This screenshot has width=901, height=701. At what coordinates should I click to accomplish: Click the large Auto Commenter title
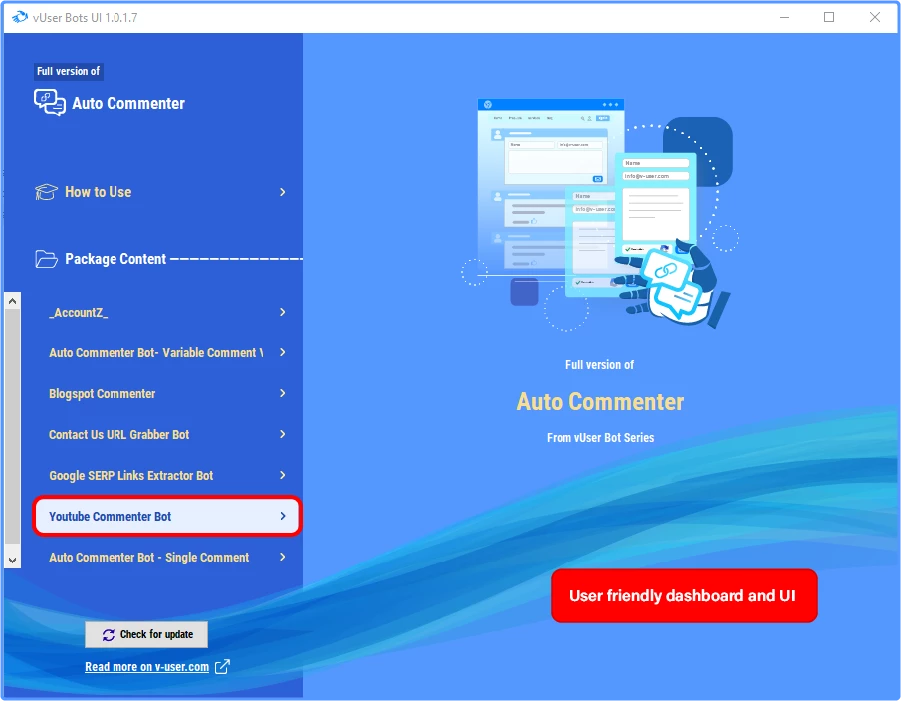[600, 402]
